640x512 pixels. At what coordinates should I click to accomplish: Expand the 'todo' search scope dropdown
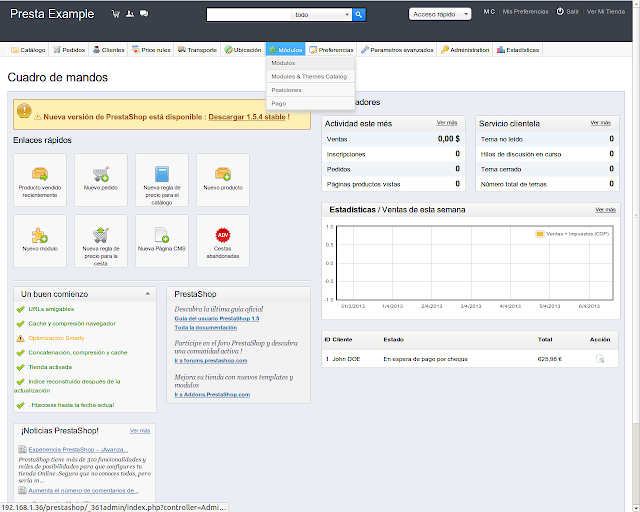[322, 15]
